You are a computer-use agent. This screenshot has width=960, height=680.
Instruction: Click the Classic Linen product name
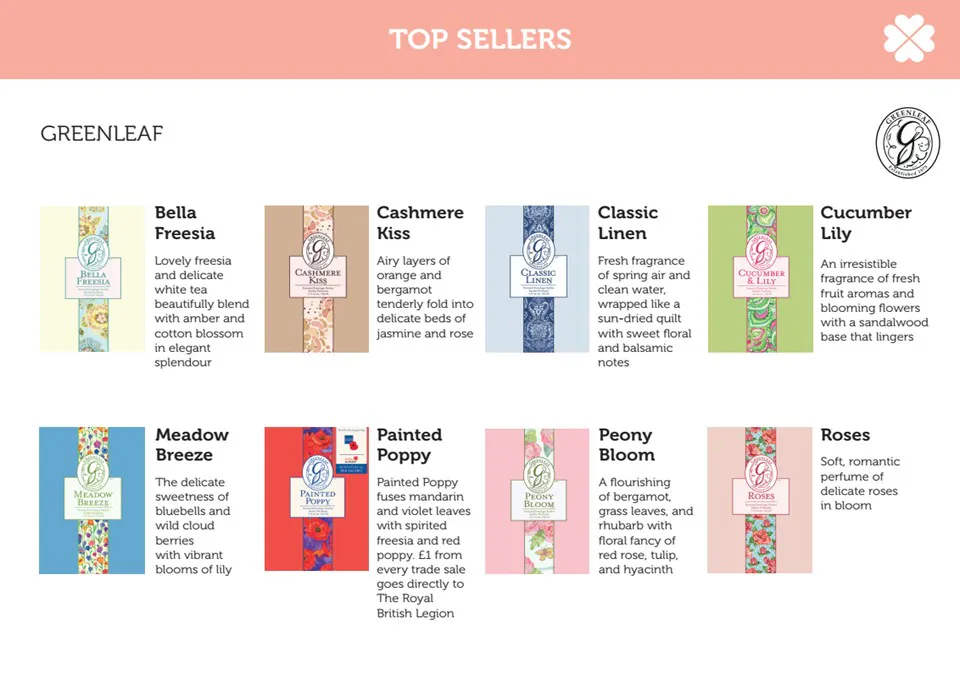point(628,223)
